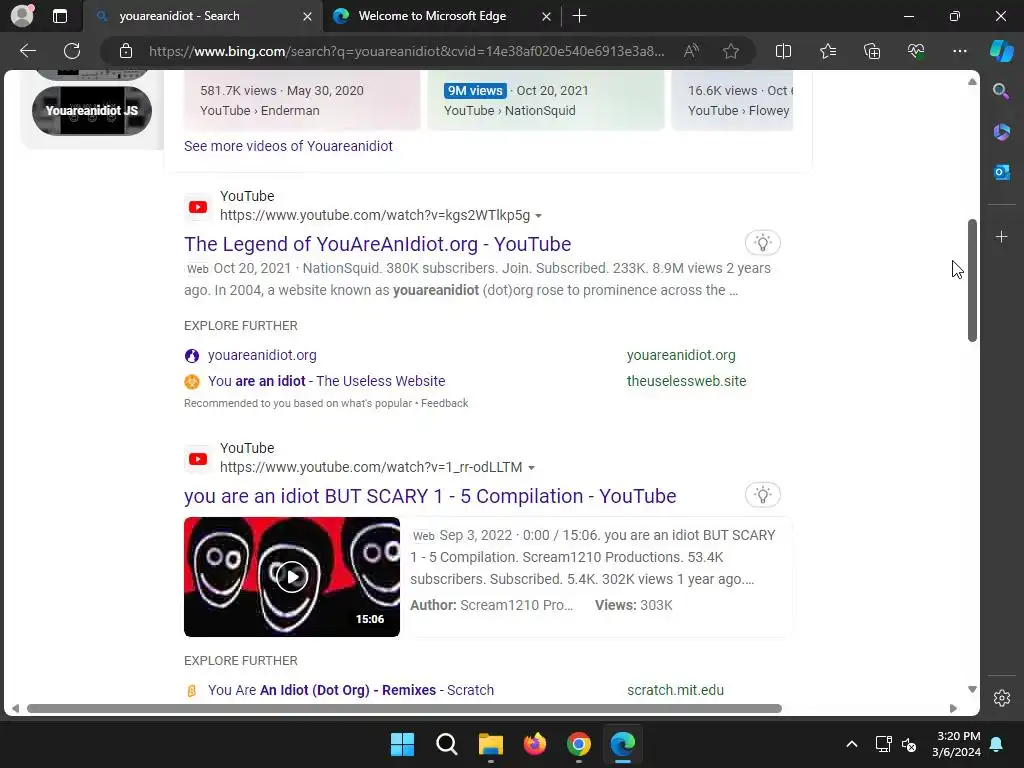Viewport: 1024px width, 768px height.
Task: Open the Flowey 16.6K views video card
Action: (733, 101)
